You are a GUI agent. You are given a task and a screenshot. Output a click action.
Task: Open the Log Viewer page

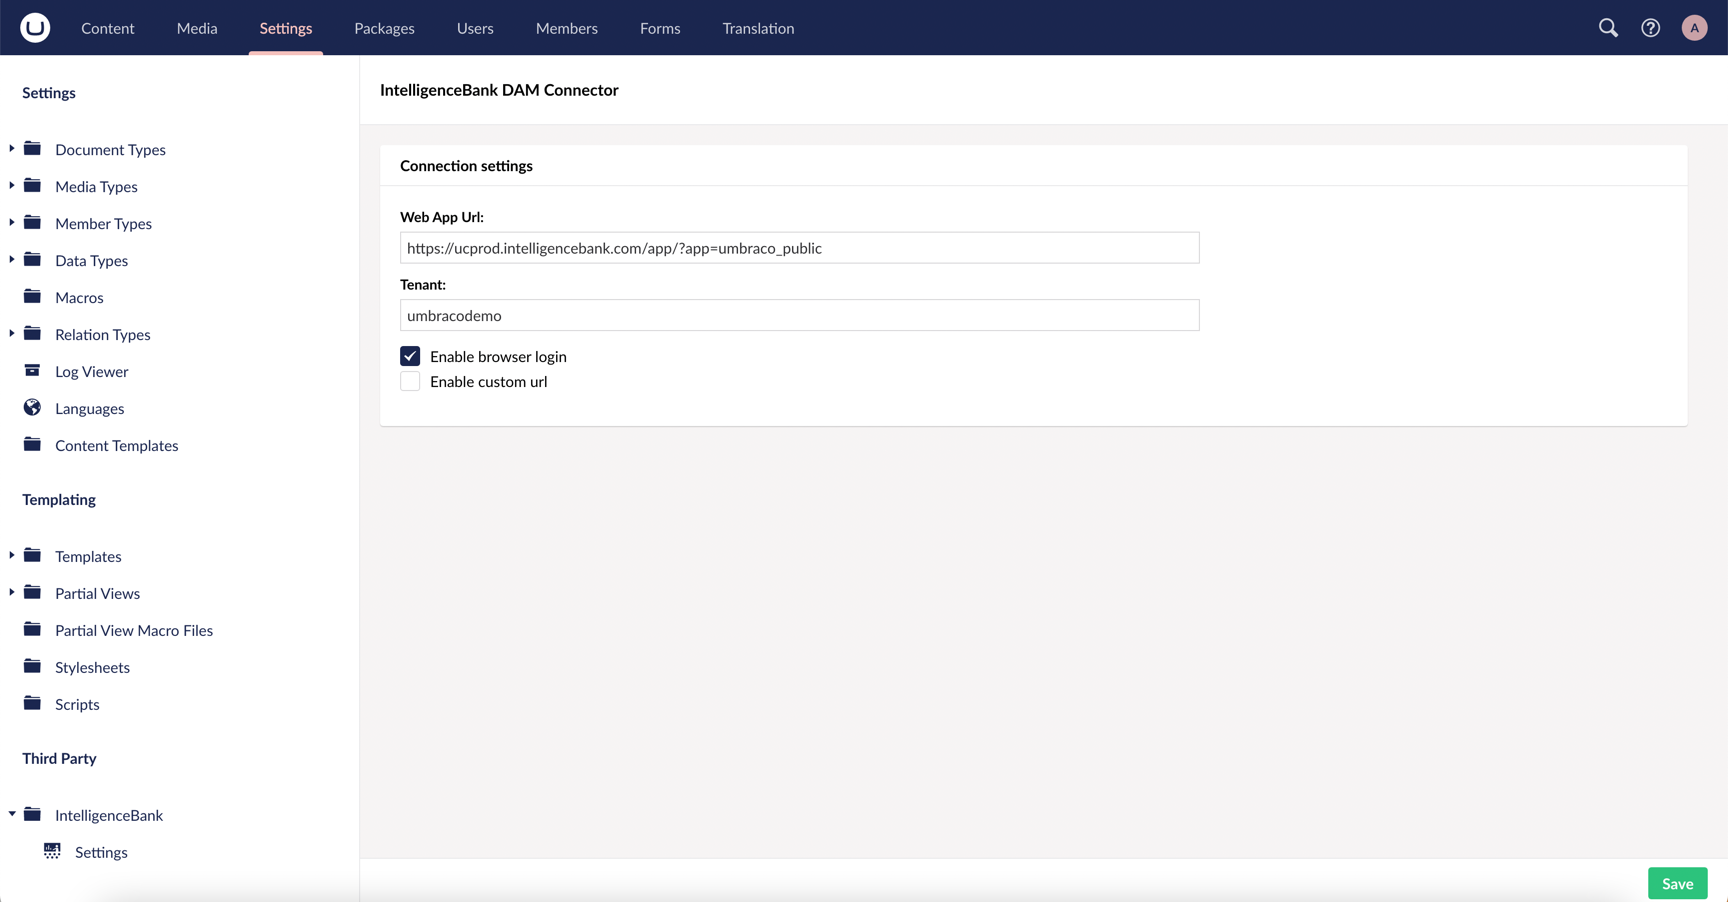pos(91,372)
